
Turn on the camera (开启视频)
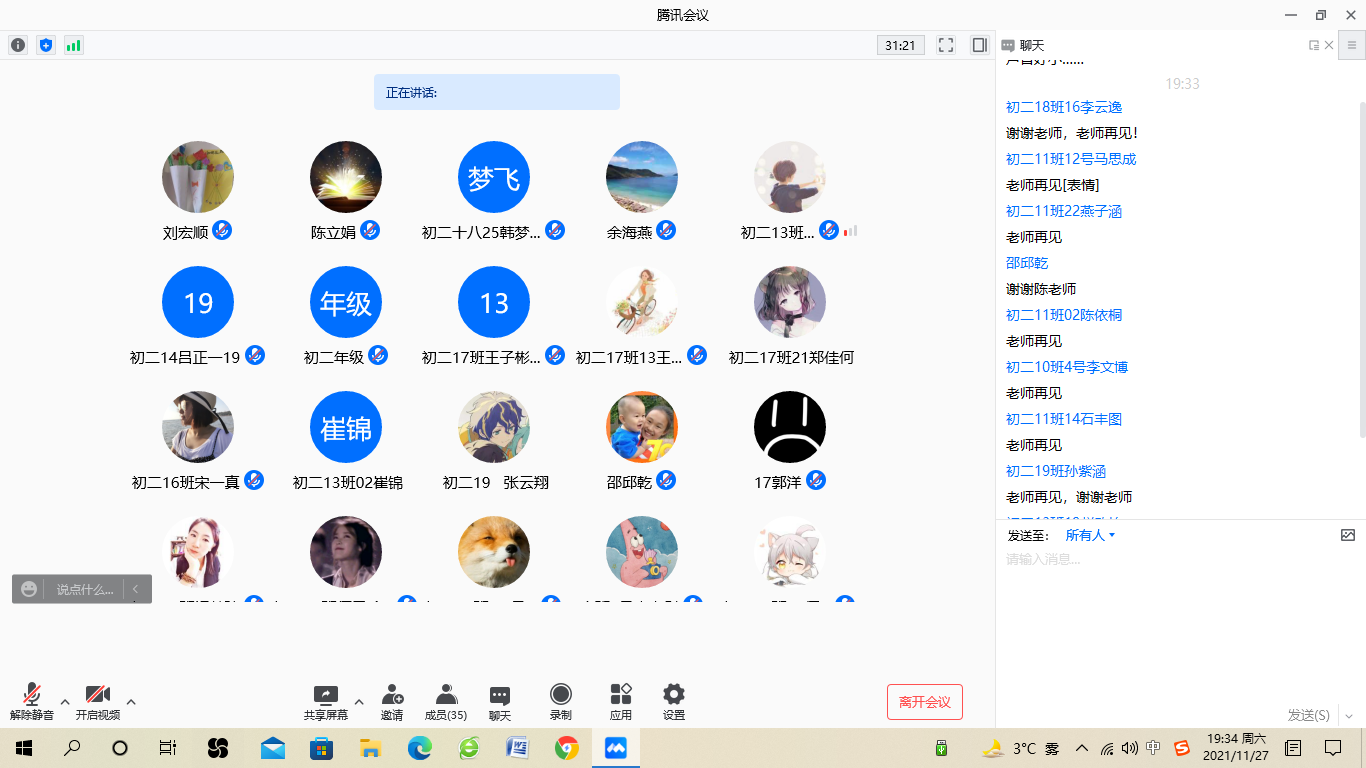pos(98,702)
